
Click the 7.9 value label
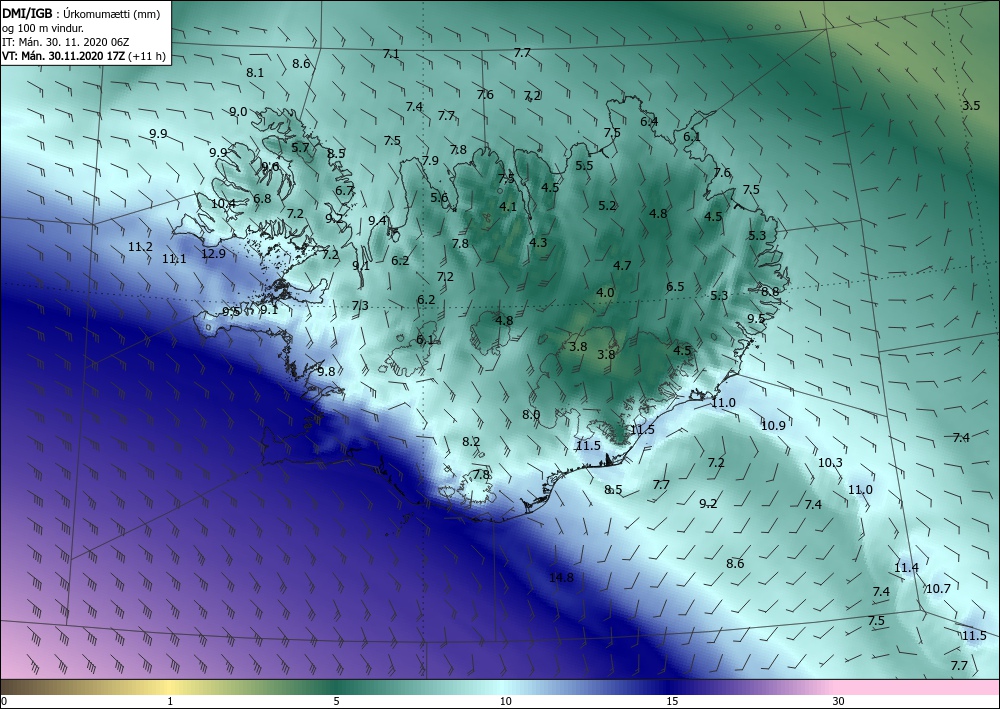tap(430, 160)
